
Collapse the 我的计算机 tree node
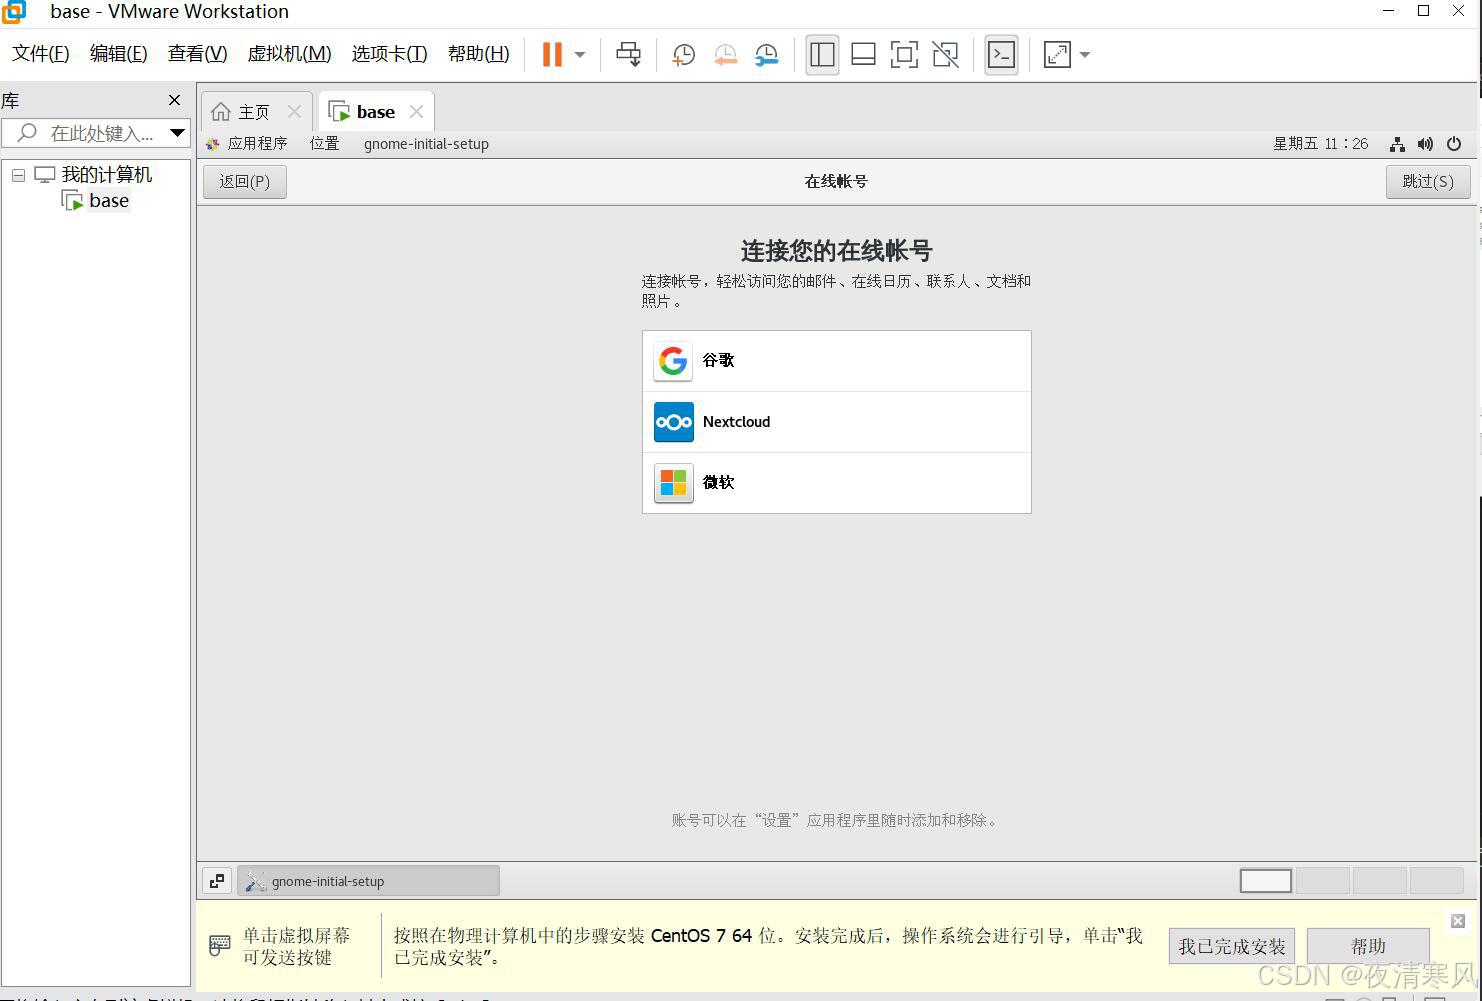(x=18, y=175)
